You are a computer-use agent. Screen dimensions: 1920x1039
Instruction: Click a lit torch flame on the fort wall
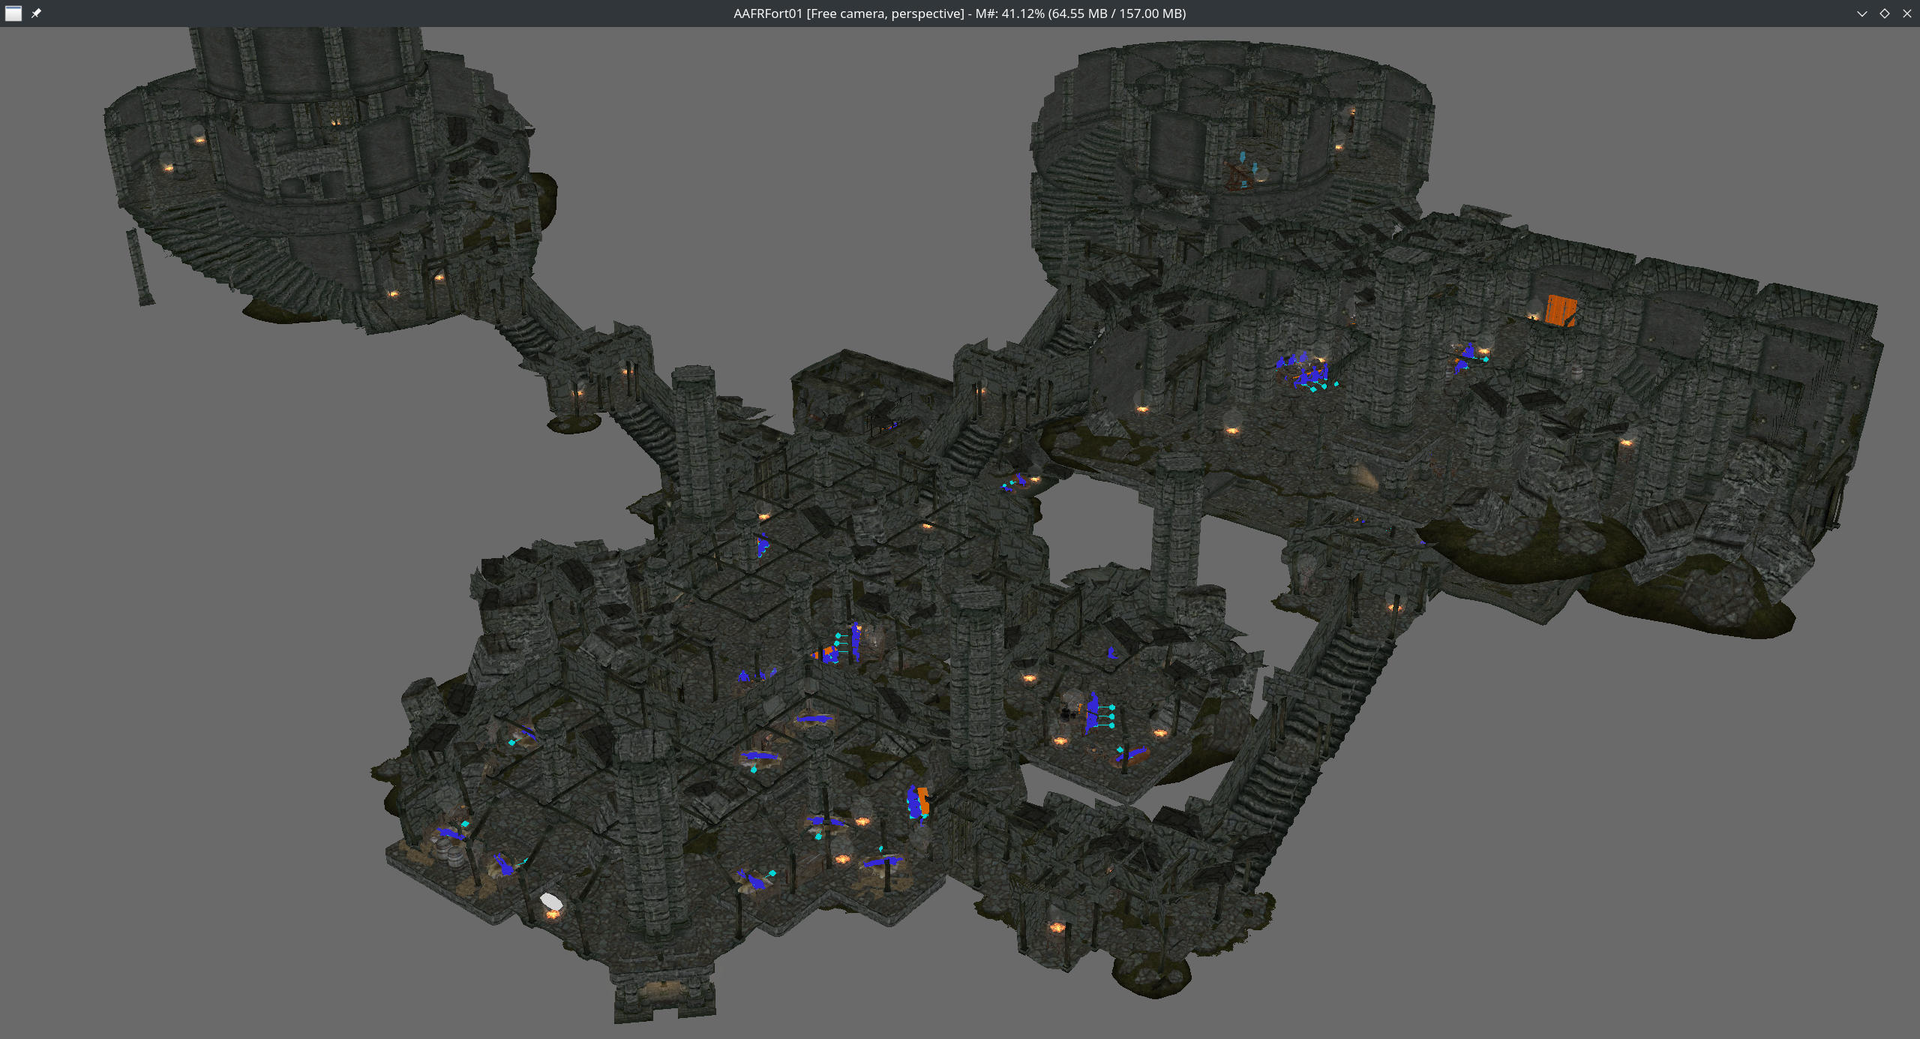[1141, 407]
